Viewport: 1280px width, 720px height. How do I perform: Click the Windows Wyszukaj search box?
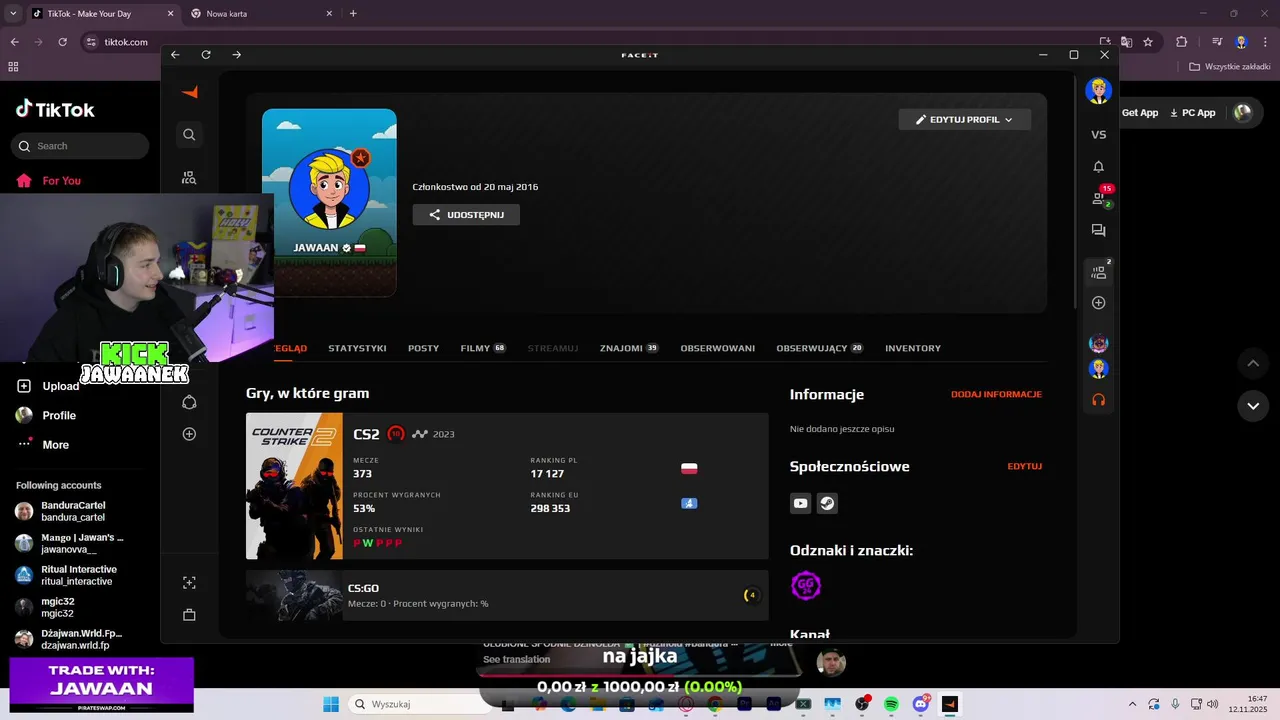coord(419,704)
